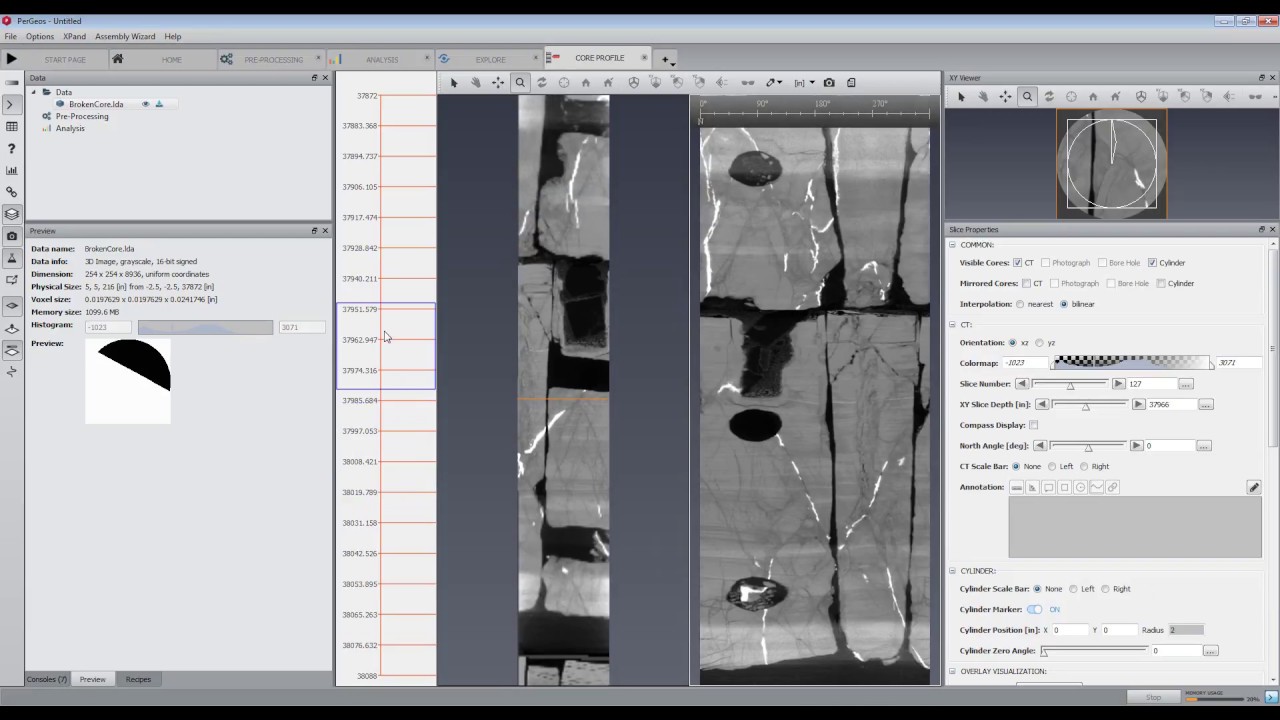Select the arrow pointer tool in core toolbar
The image size is (1280, 720).
pyautogui.click(x=454, y=83)
